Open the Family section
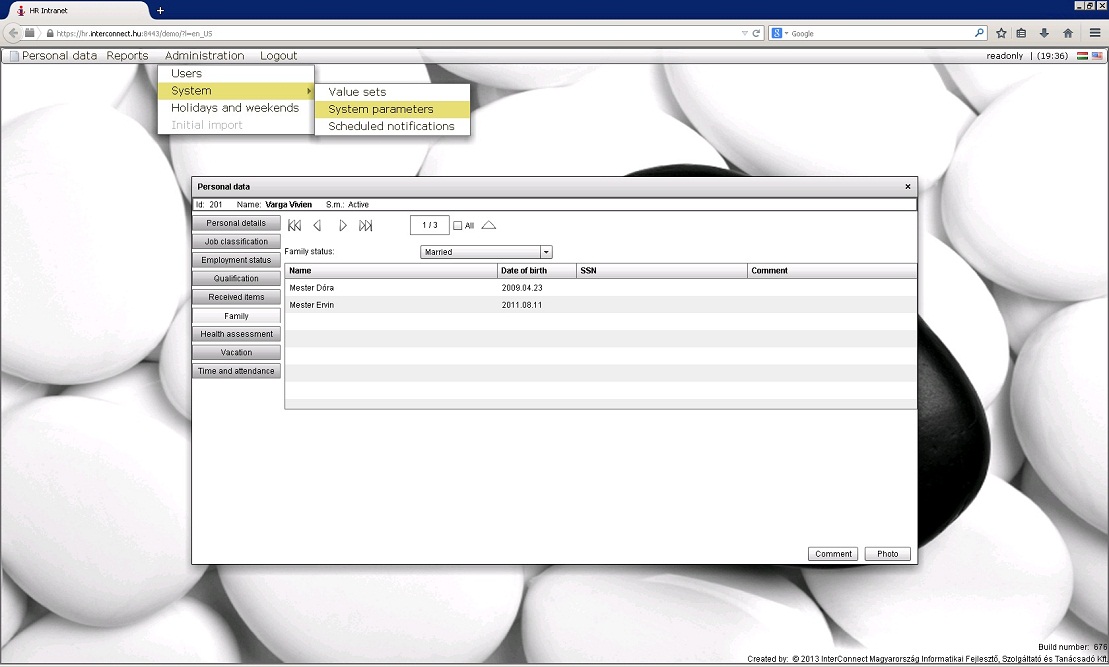Screen dimensions: 1109x667 236,315
